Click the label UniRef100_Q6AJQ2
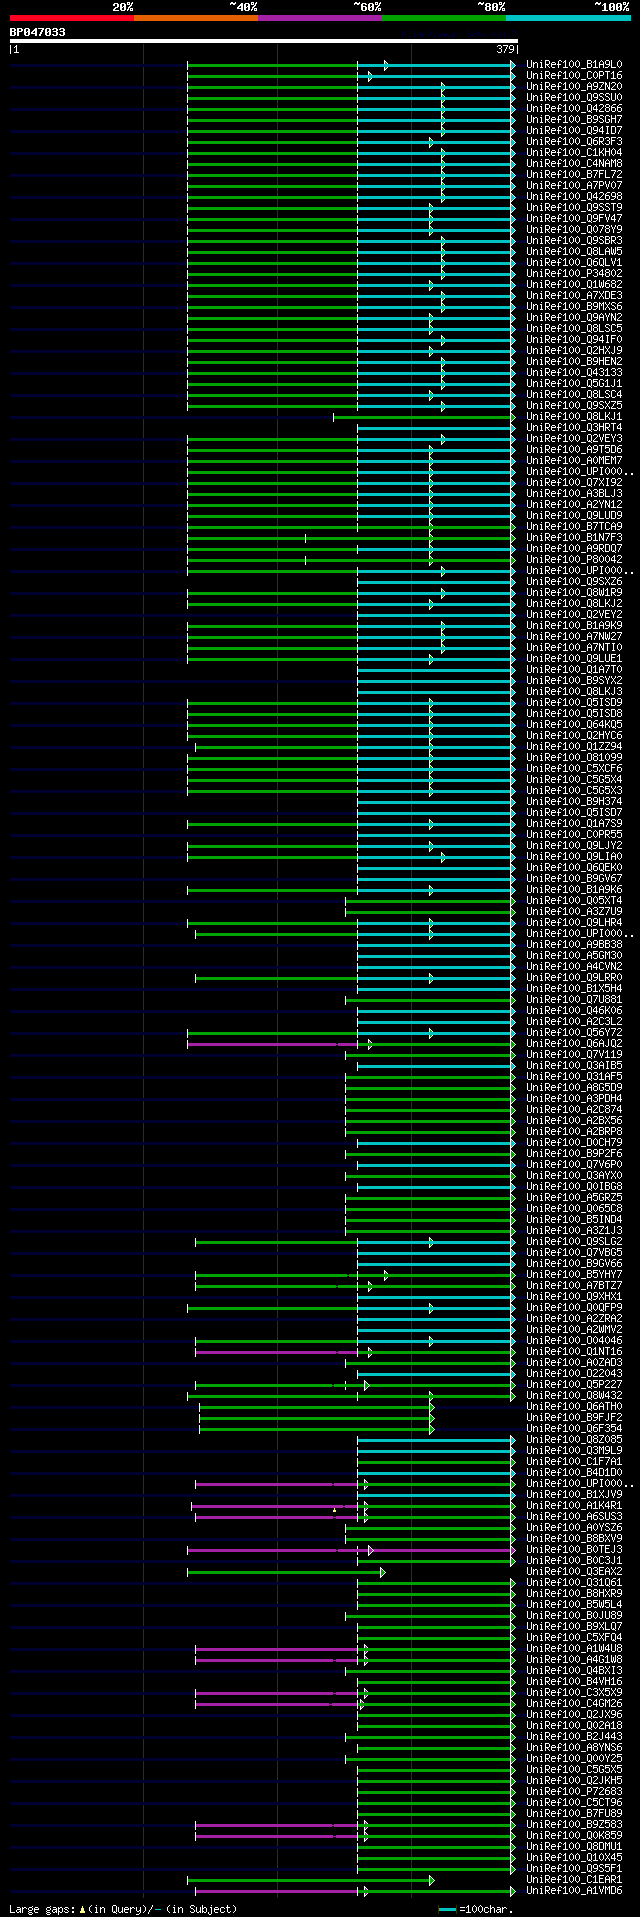 (574, 1043)
